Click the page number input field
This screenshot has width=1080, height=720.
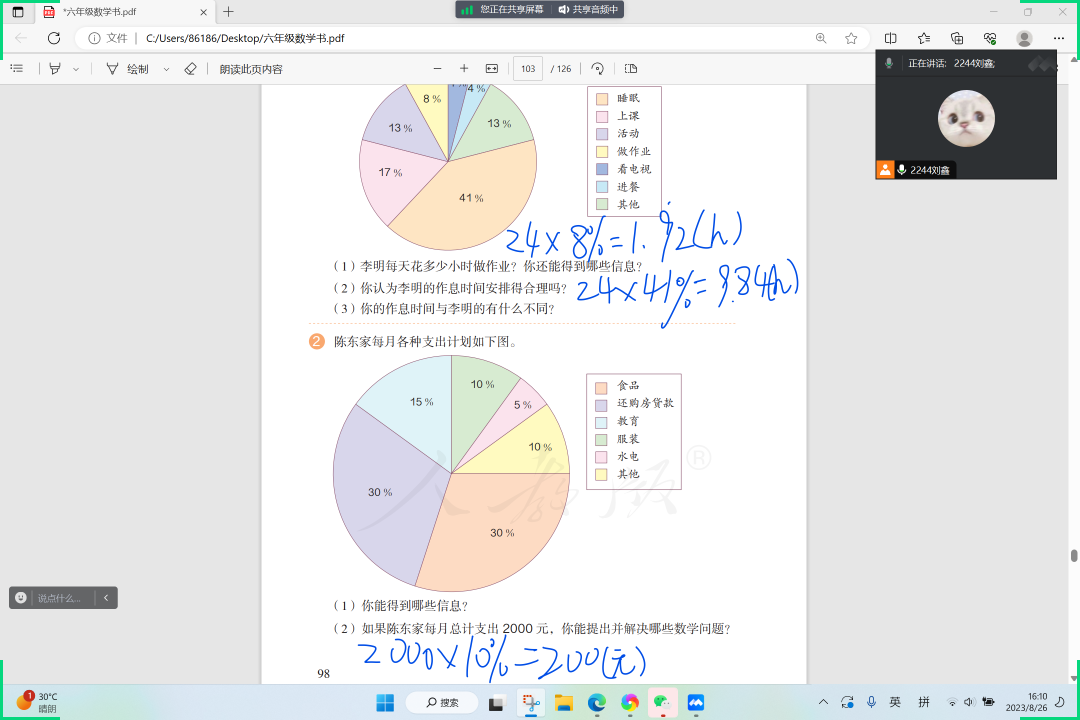(x=527, y=69)
